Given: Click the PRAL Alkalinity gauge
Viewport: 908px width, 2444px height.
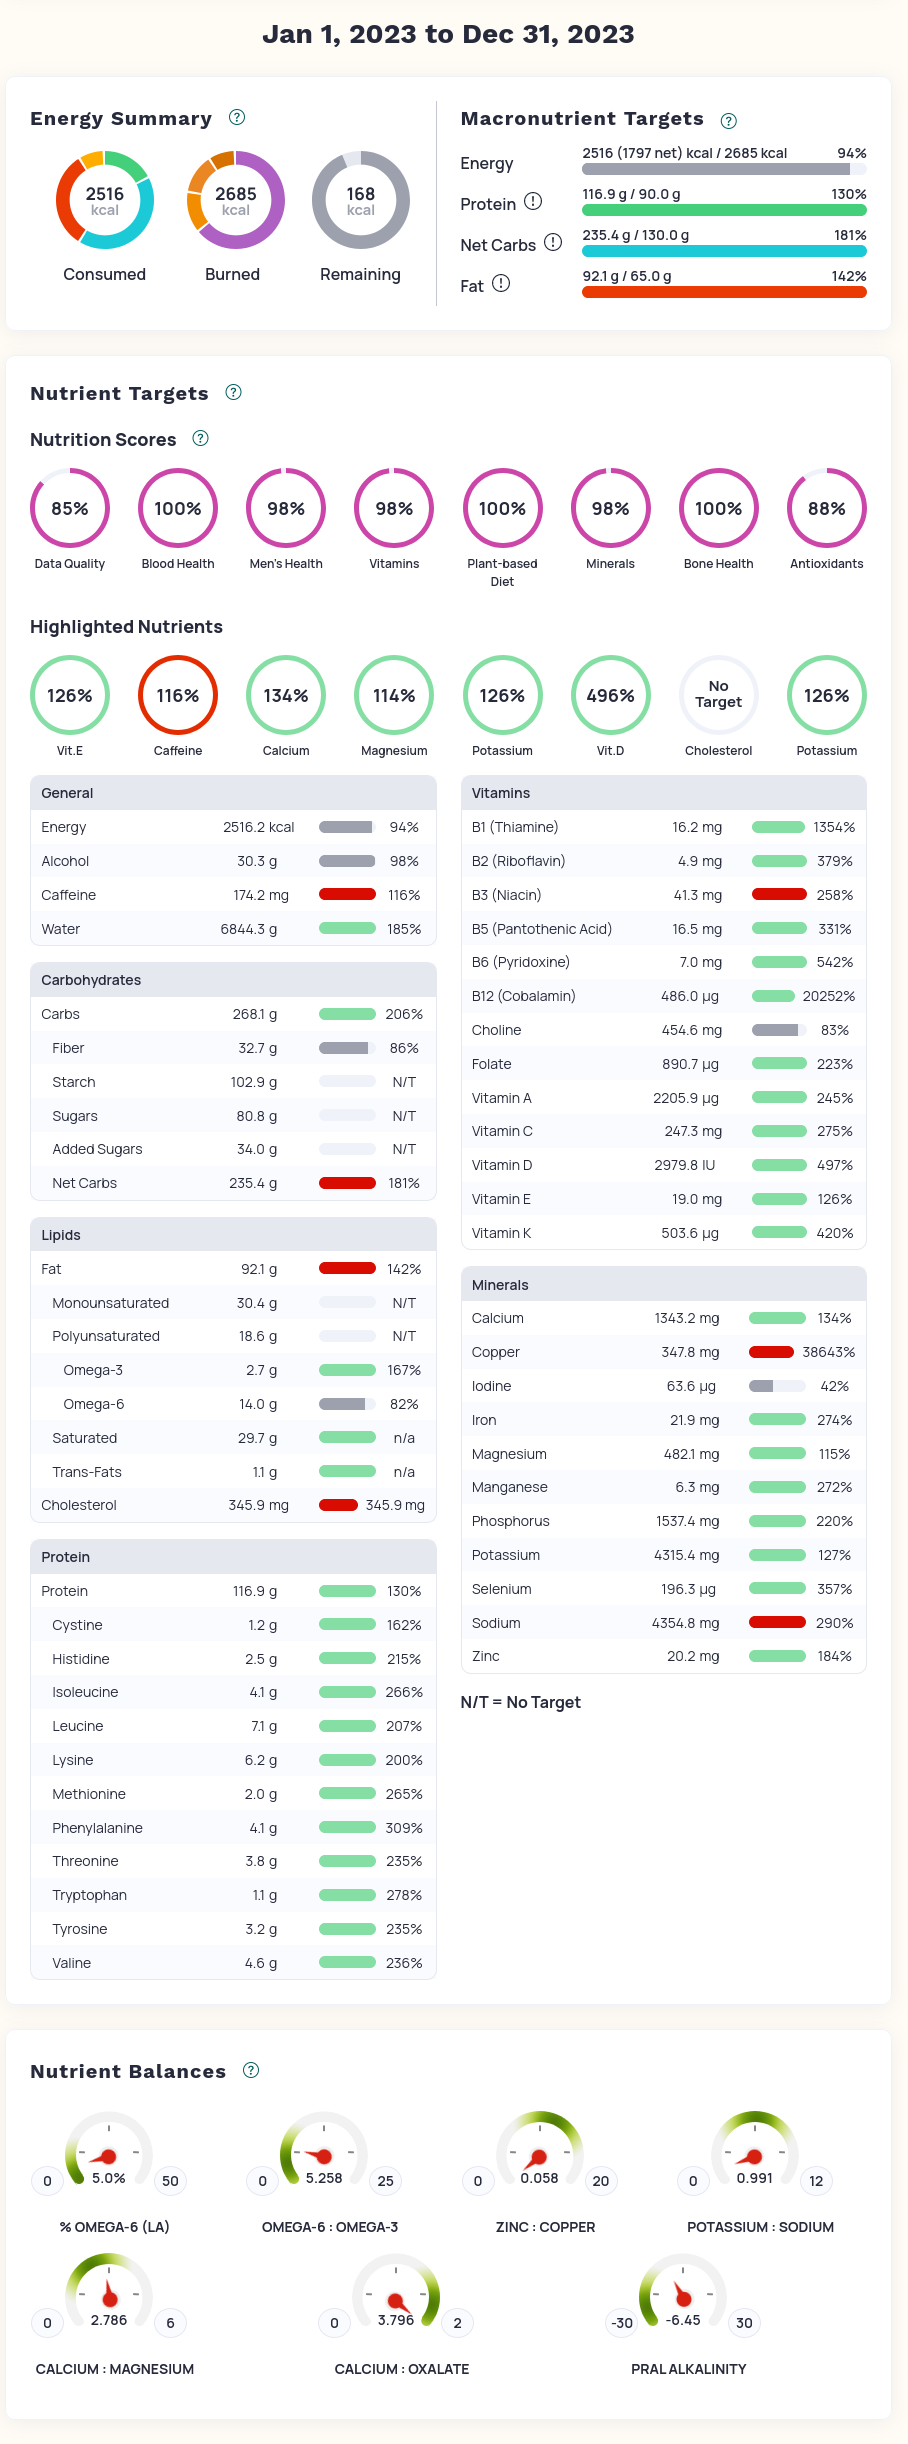Looking at the screenshot, I should (683, 2295).
